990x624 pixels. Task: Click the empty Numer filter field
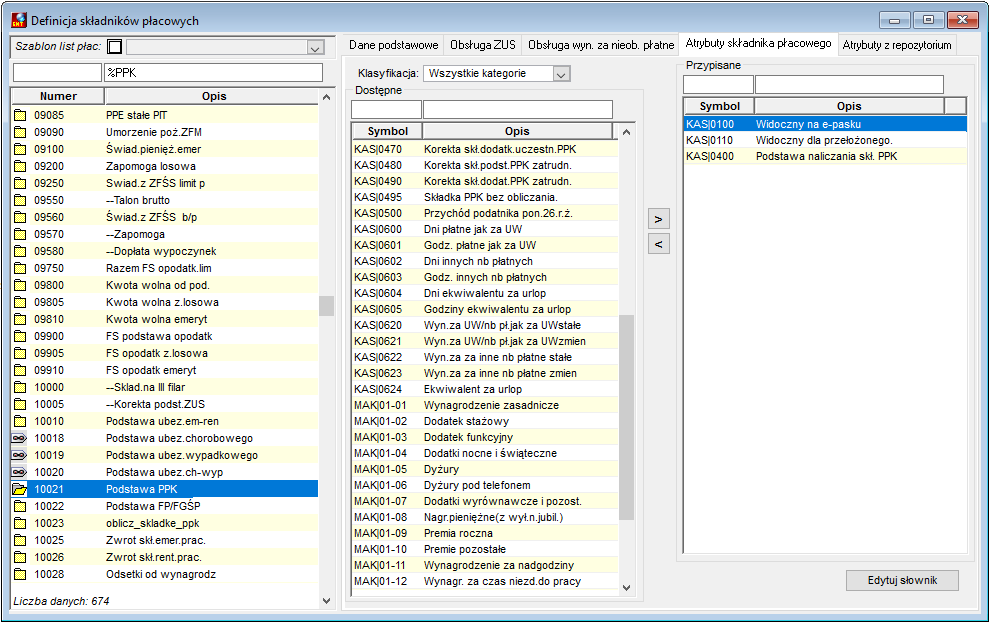[57, 73]
